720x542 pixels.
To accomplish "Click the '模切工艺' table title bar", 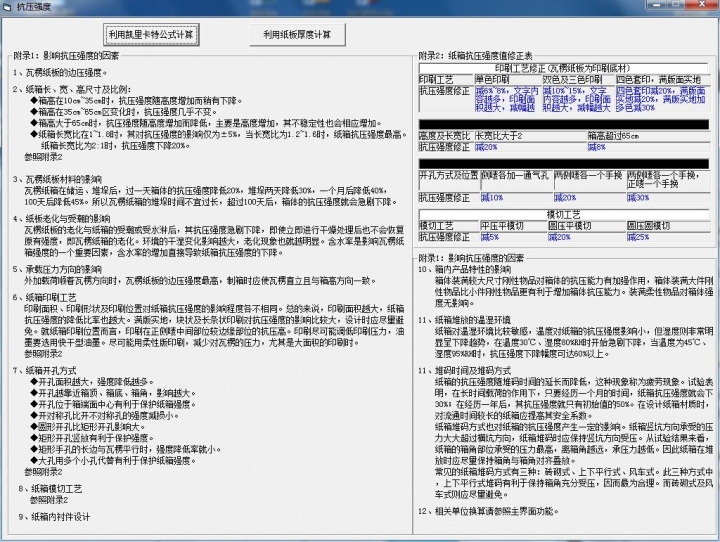I will pos(563,215).
